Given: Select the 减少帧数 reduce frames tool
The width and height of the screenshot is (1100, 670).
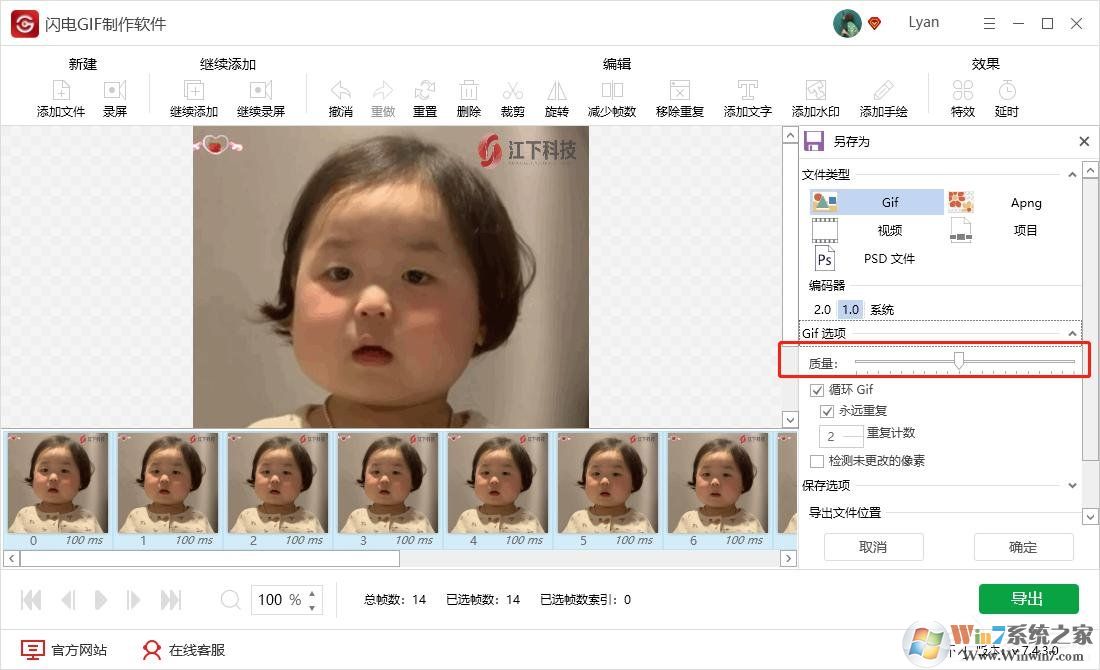Looking at the screenshot, I should [611, 97].
